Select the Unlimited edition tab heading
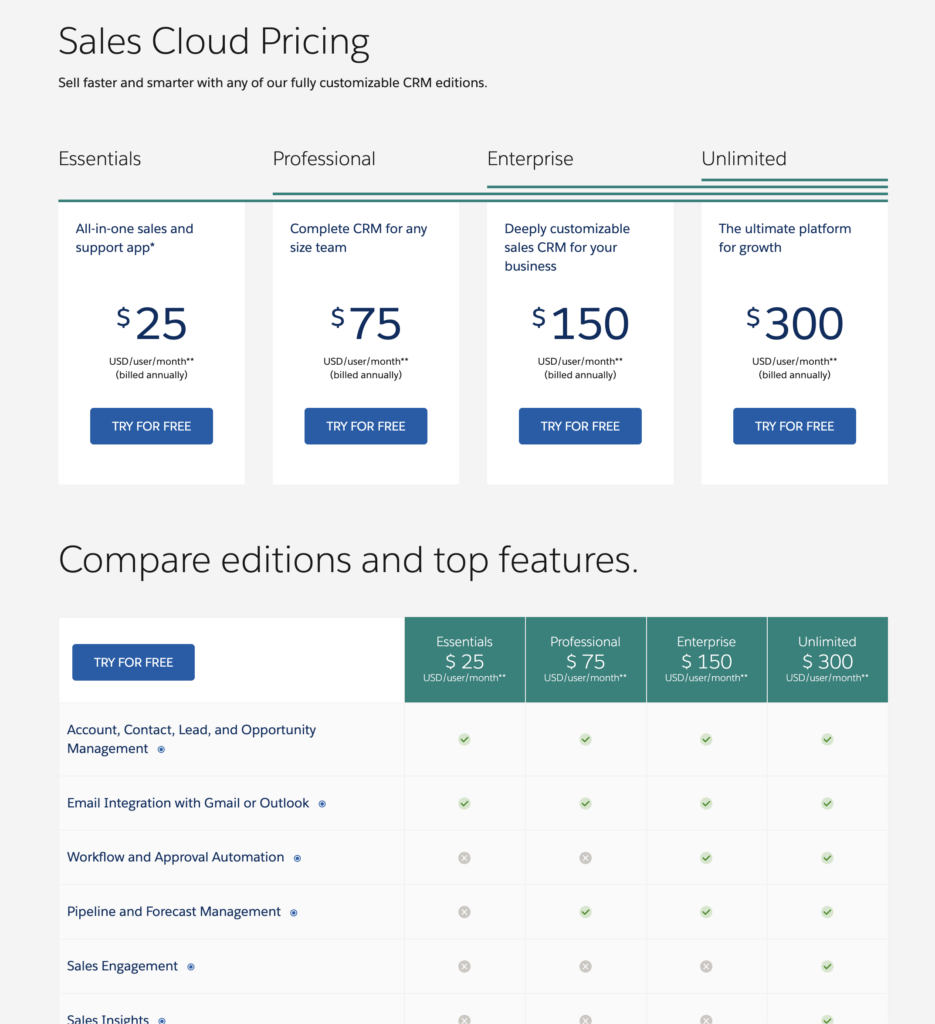The width and height of the screenshot is (935, 1024). click(x=744, y=159)
